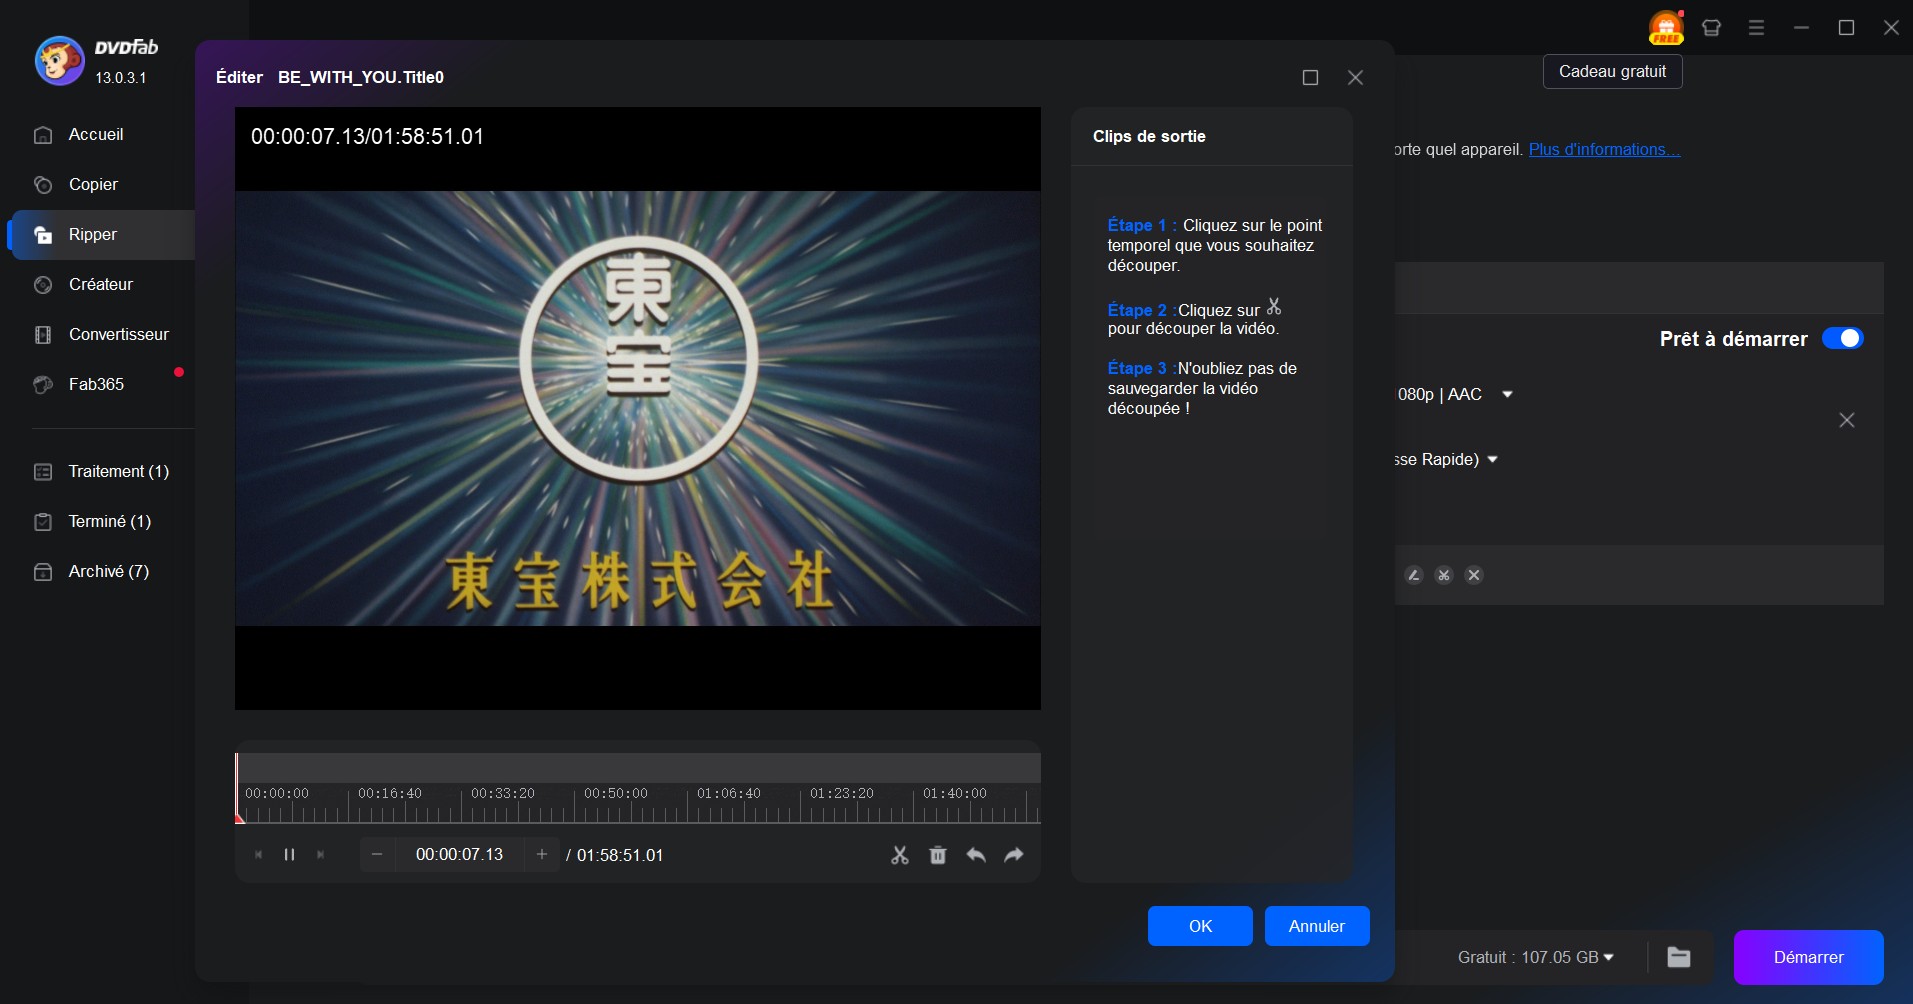
Task: Maximize the Éditer dialog
Action: pos(1310,77)
